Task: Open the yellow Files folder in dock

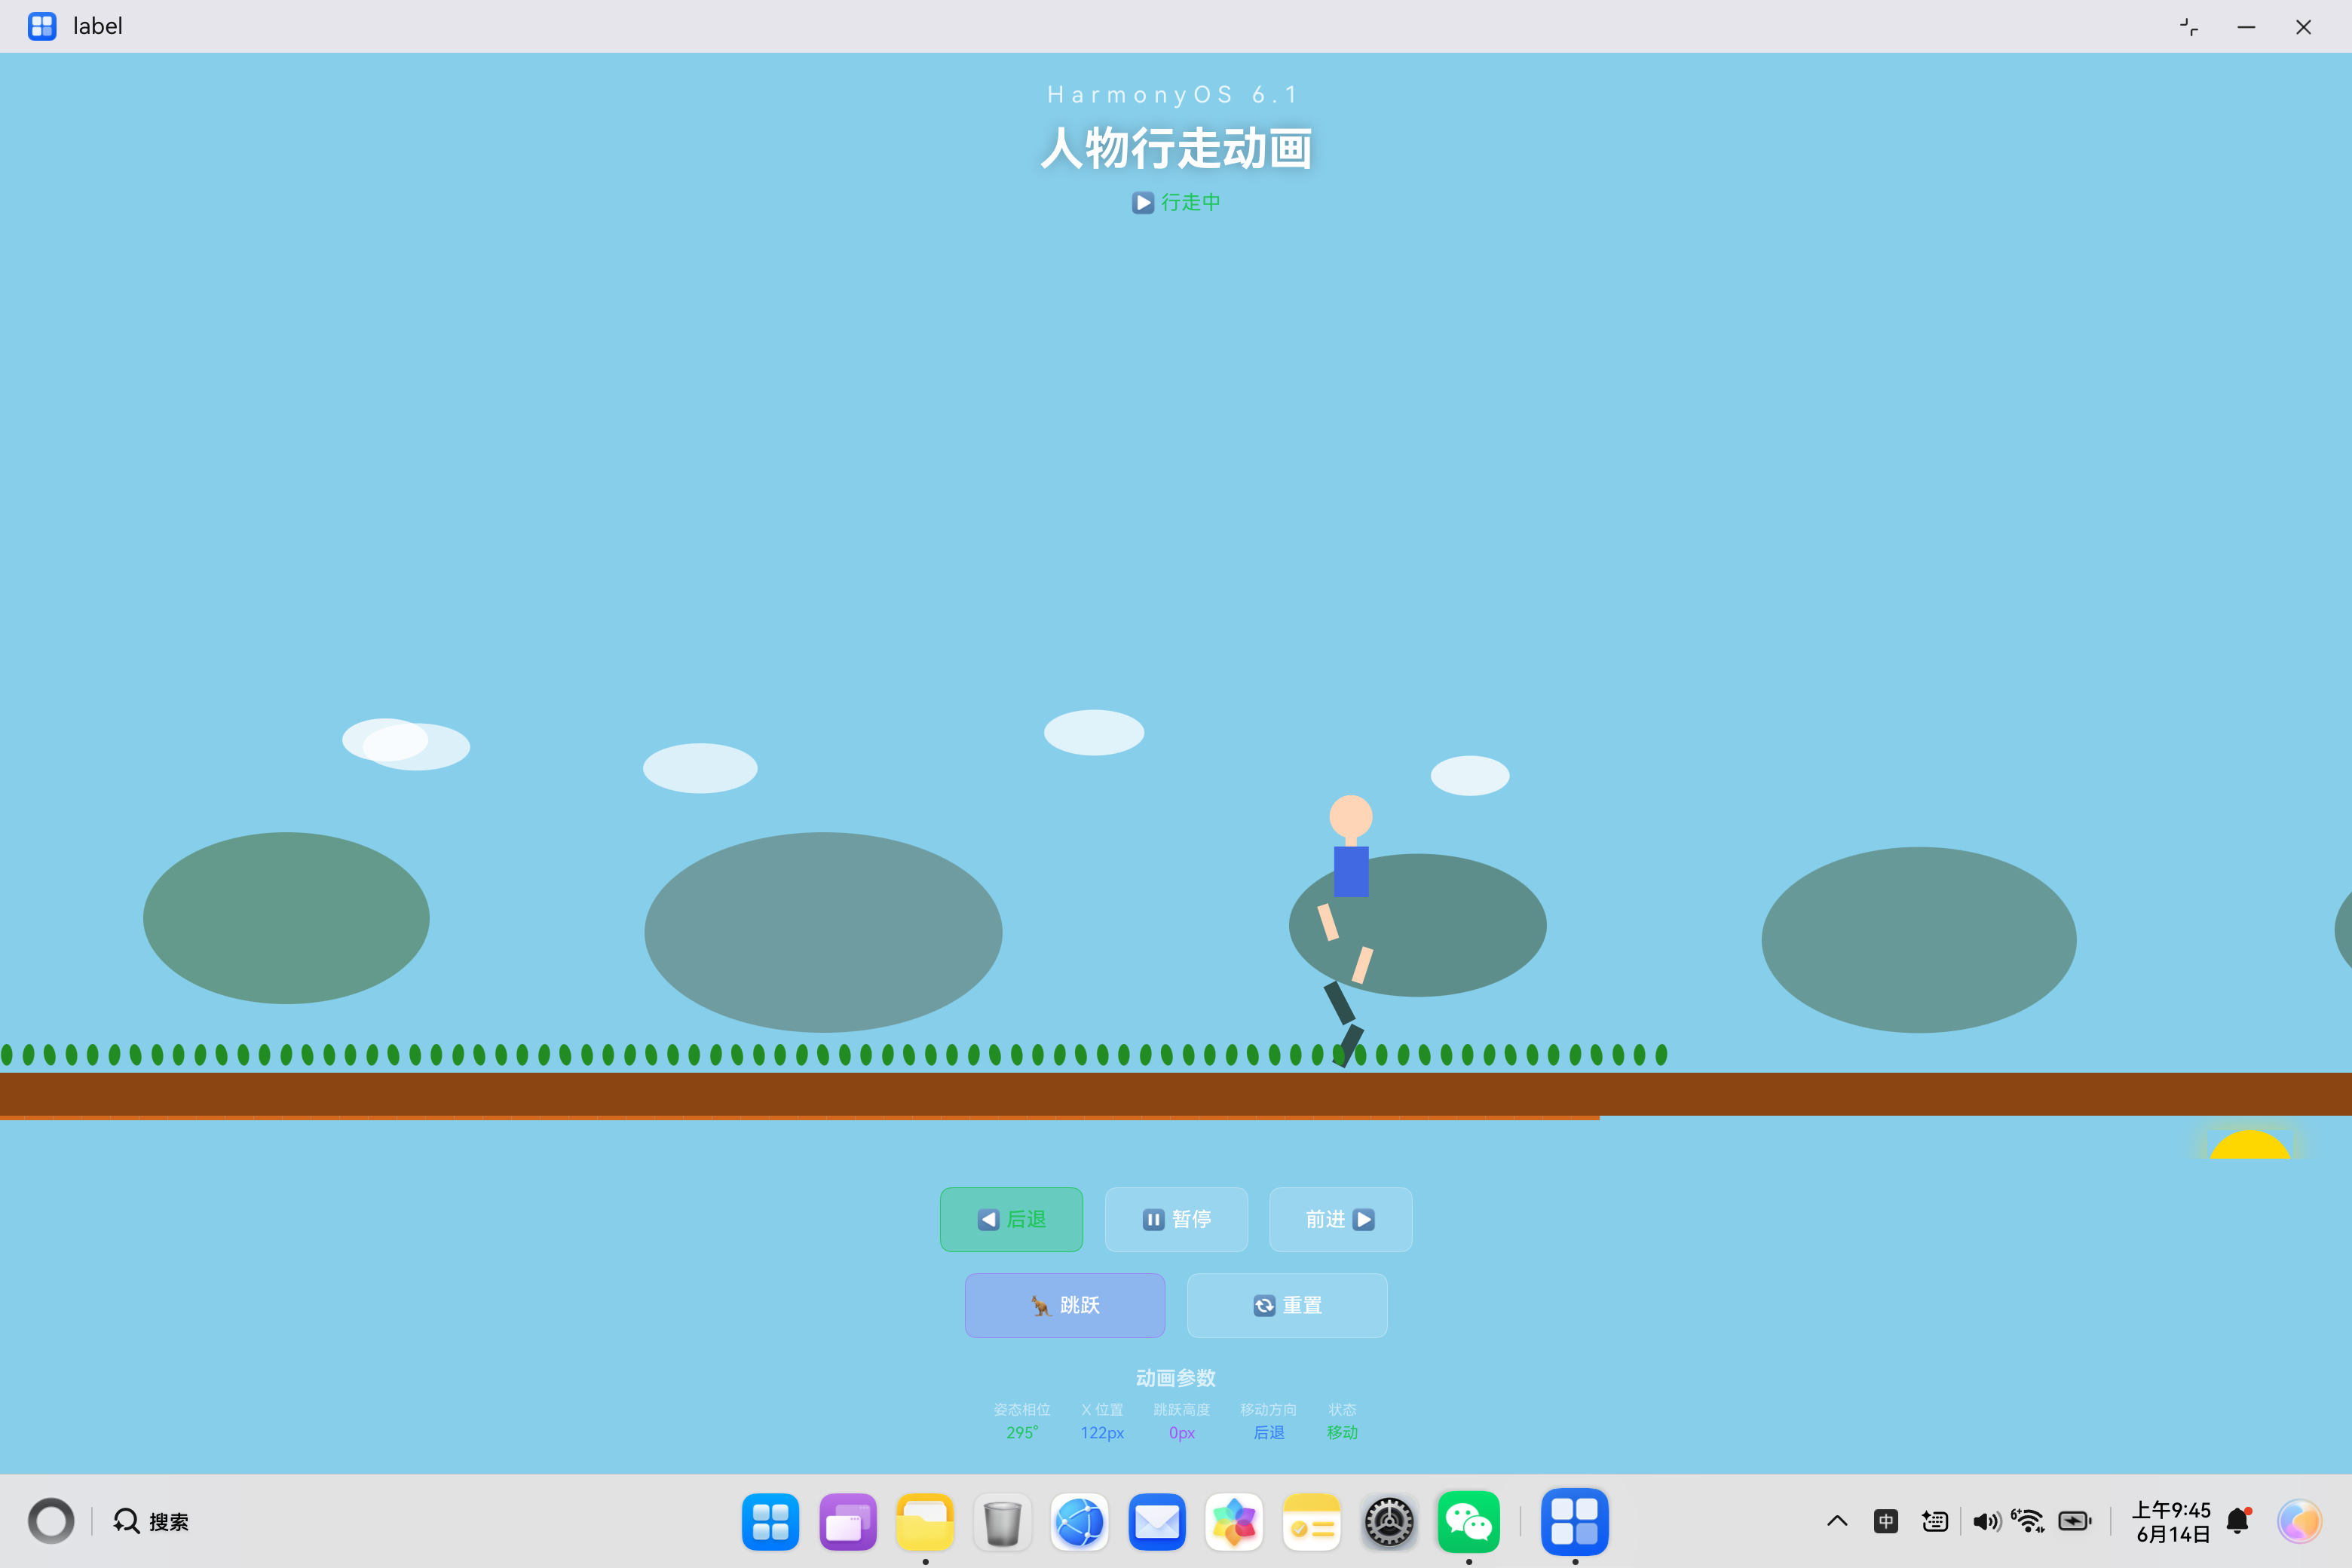Action: [925, 1521]
